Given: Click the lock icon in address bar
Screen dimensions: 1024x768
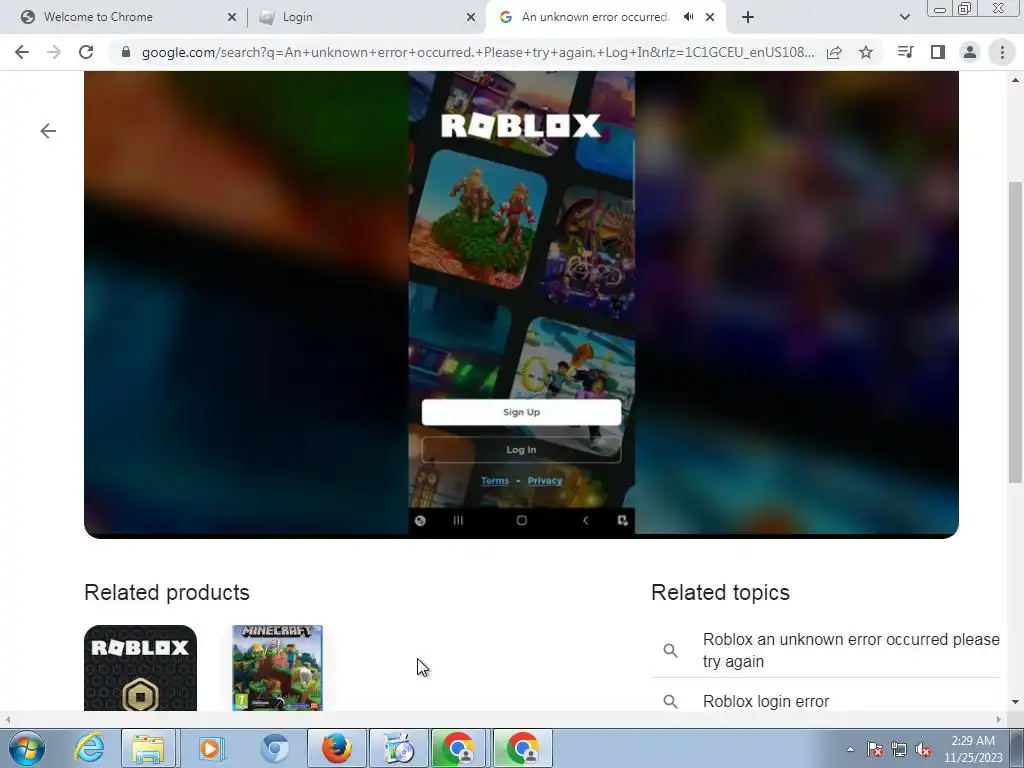Looking at the screenshot, I should coord(126,52).
